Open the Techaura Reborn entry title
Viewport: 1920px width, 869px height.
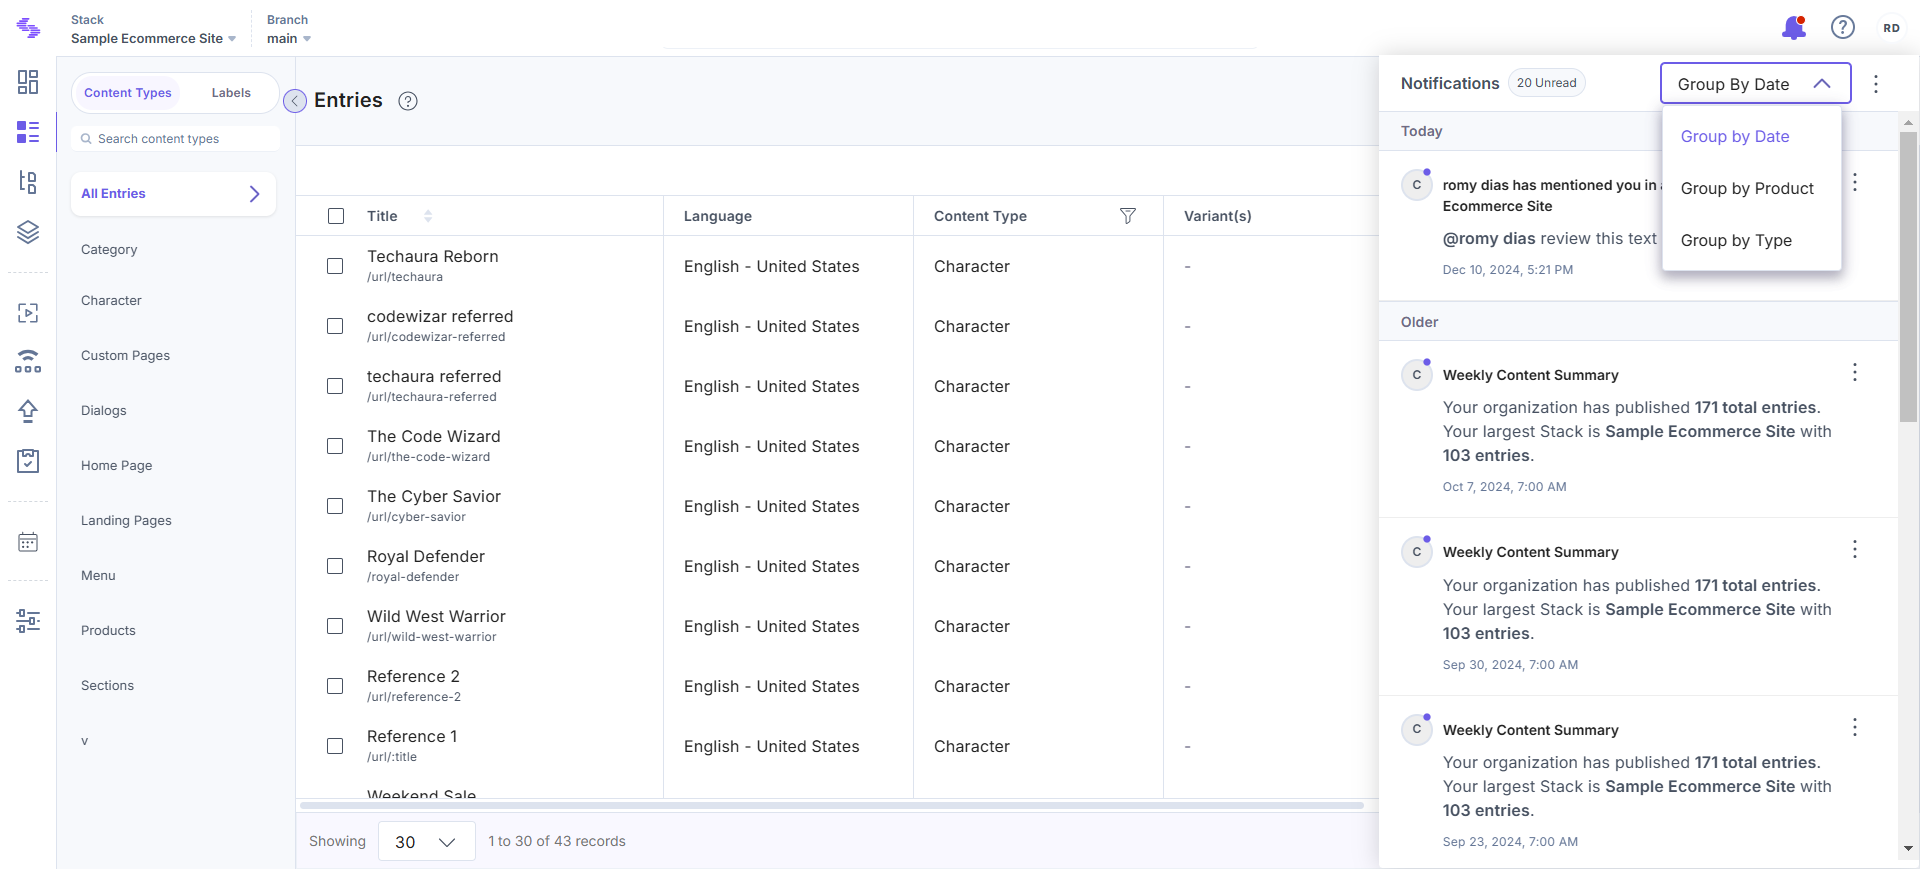pos(433,257)
